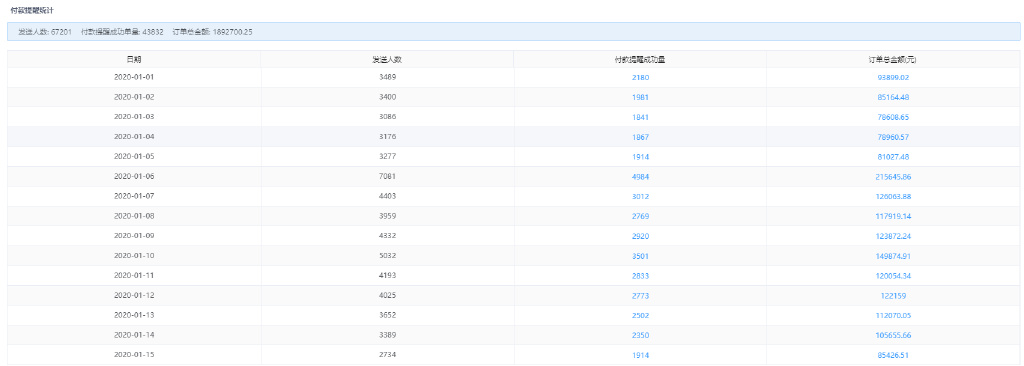Open order amount link 93899.02
Image resolution: width=1024 pixels, height=366 pixels.
(893, 77)
